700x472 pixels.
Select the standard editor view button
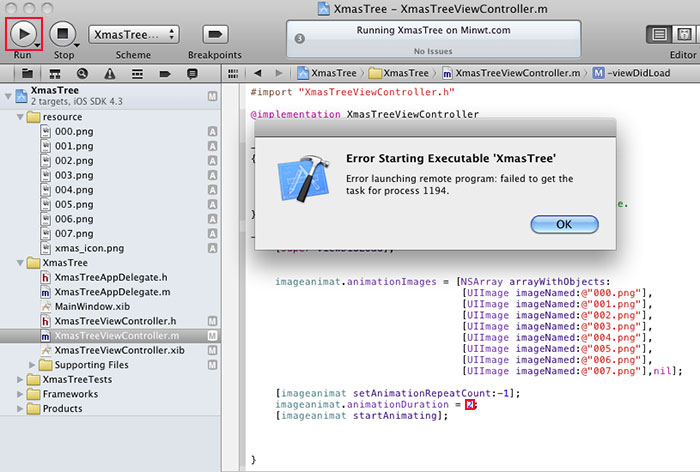[659, 34]
